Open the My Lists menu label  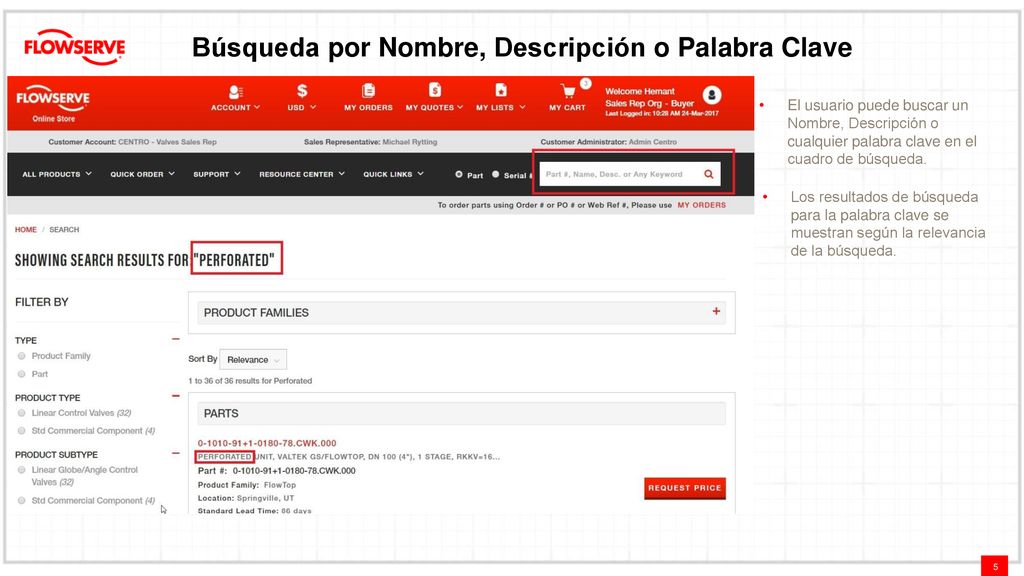click(x=501, y=108)
